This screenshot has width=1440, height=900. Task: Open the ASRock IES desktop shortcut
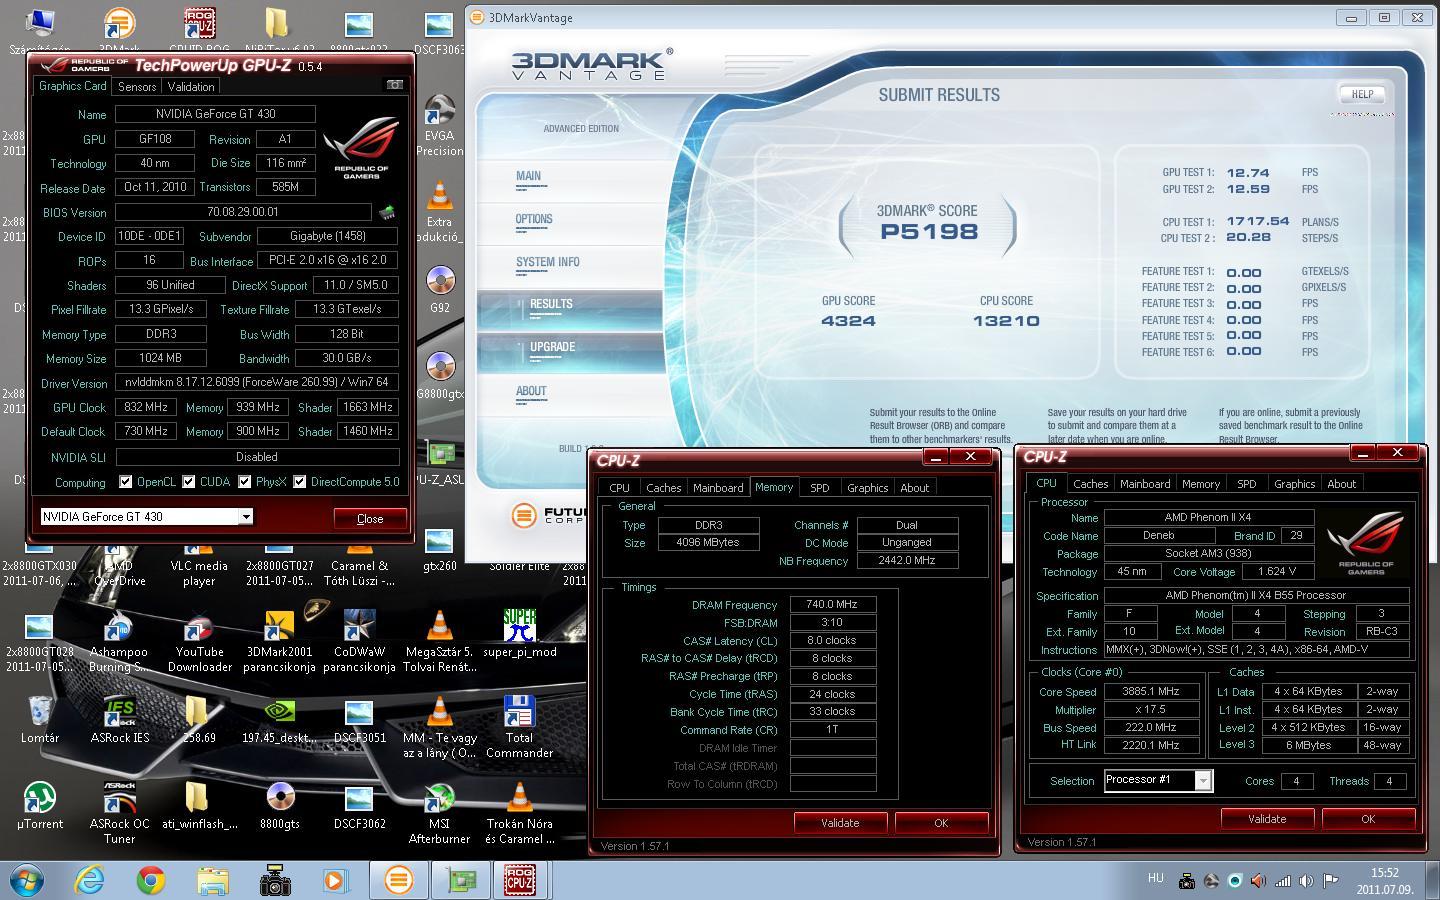119,720
